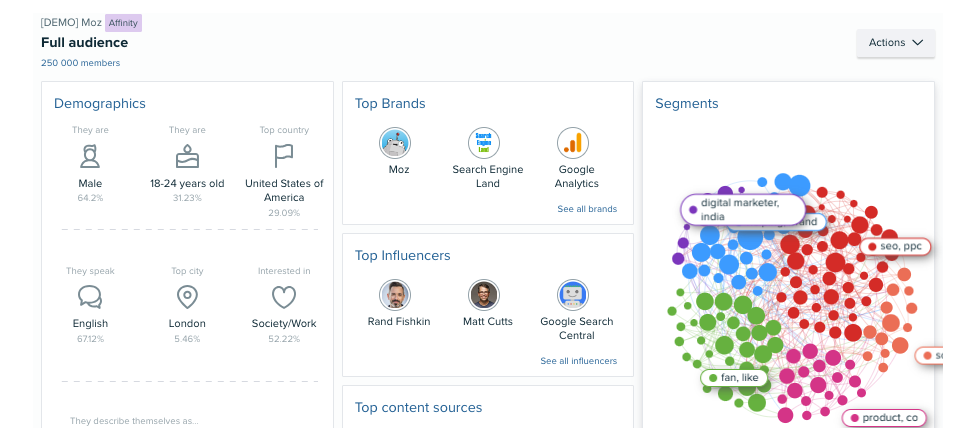Open Google Search Central influencer avatar
This screenshot has height=428, width=955.
(573, 295)
